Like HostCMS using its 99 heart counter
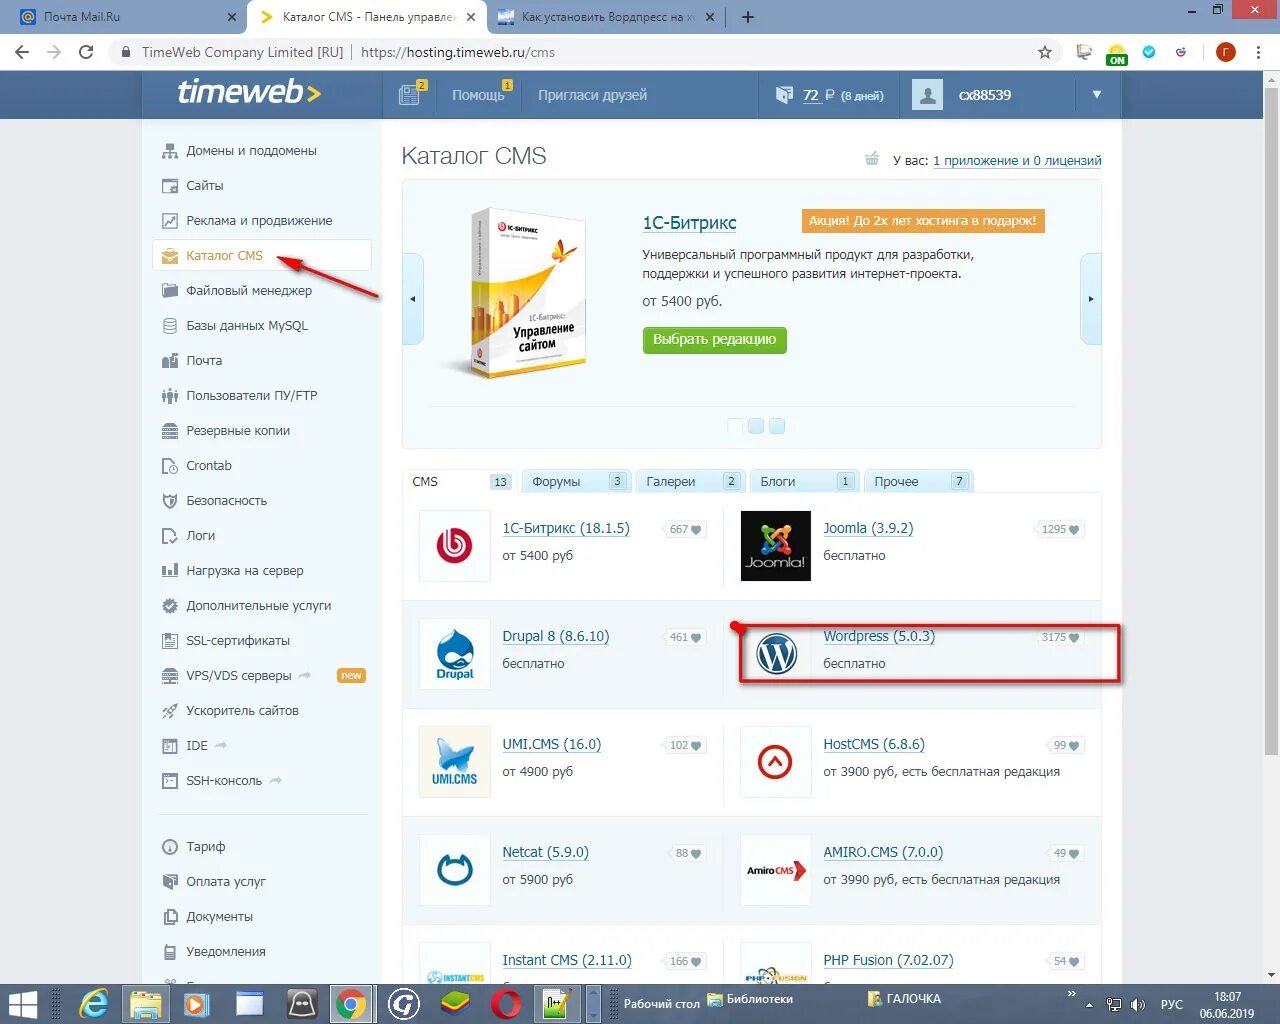Viewport: 1280px width, 1024px height. pyautogui.click(x=1066, y=746)
